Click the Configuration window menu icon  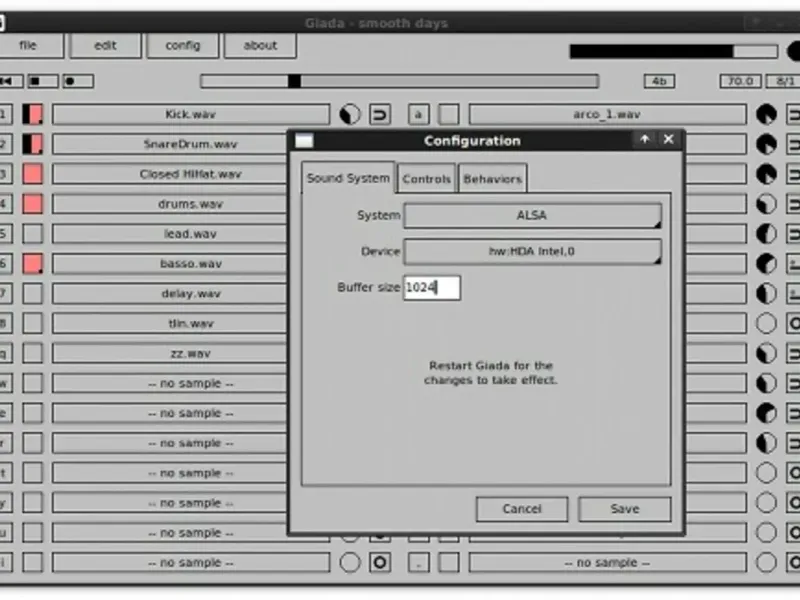pyautogui.click(x=304, y=141)
